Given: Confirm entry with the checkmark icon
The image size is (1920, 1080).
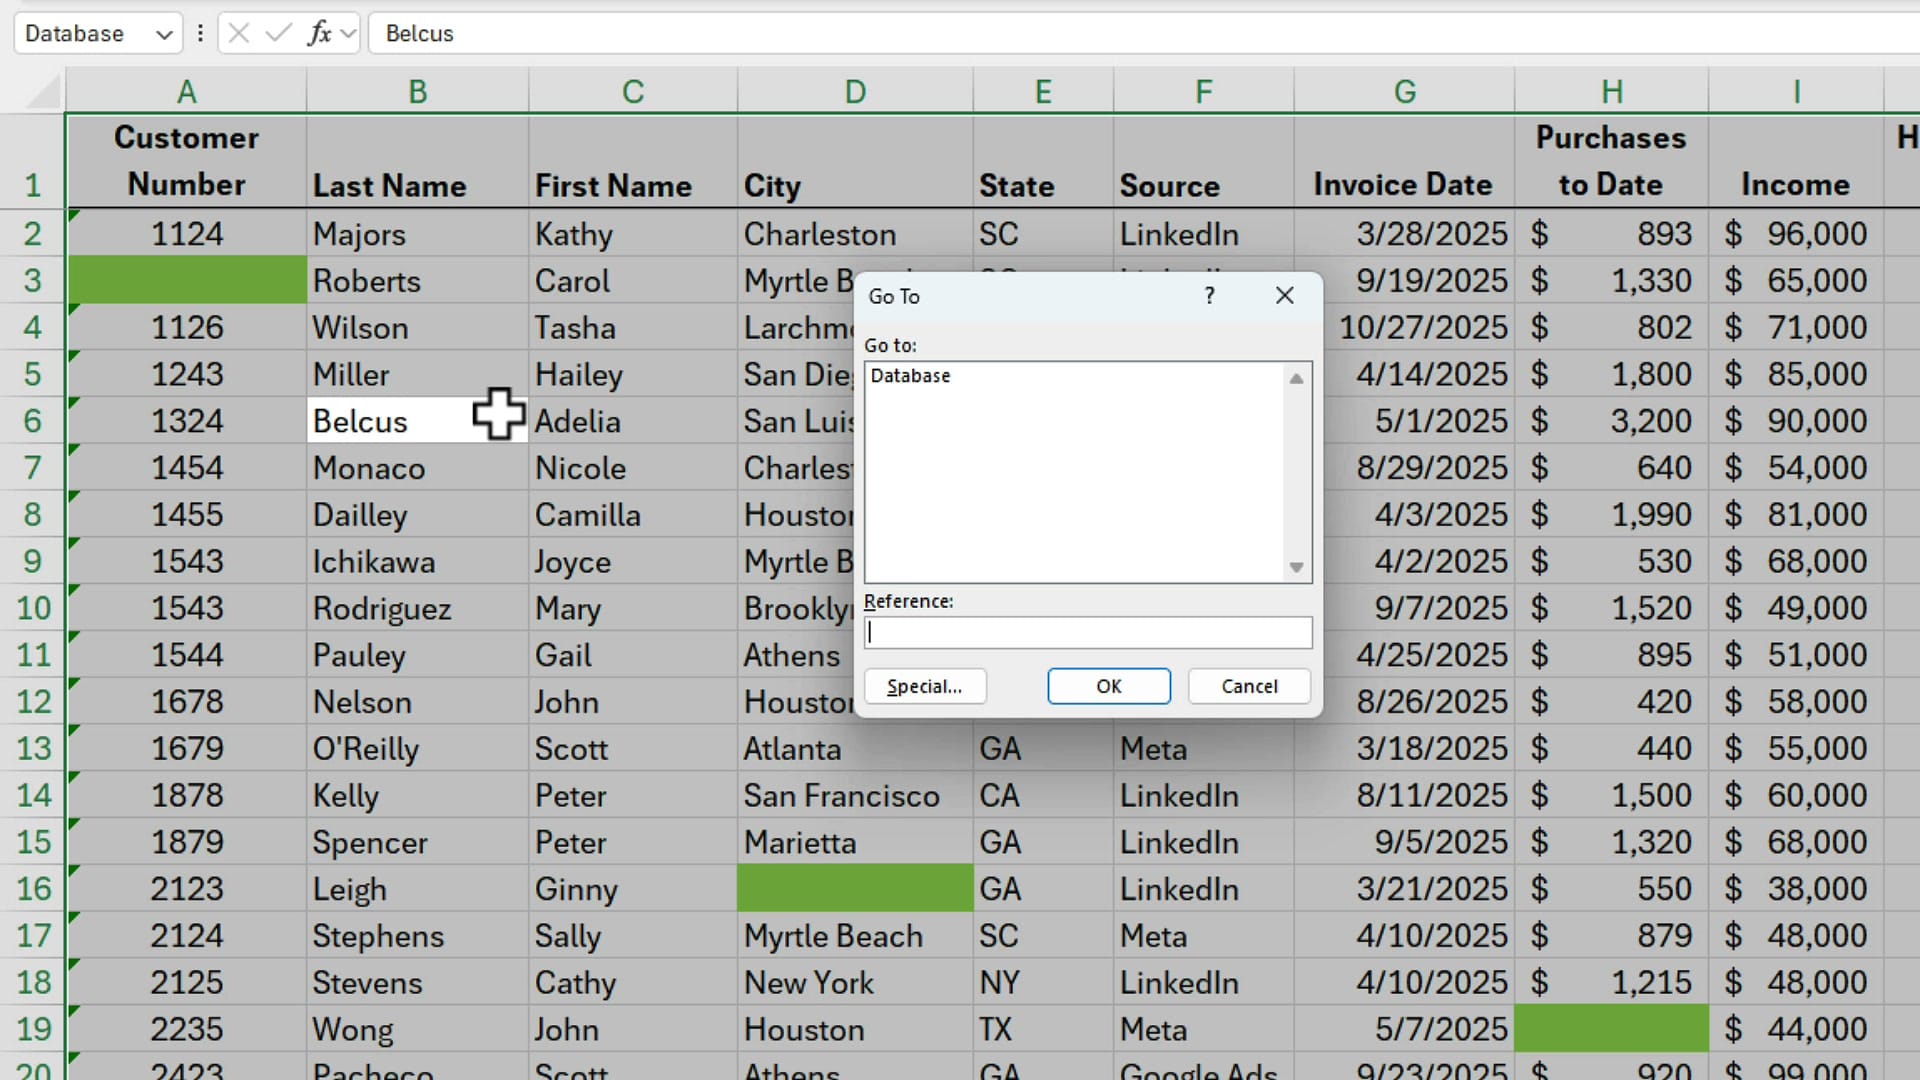Looking at the screenshot, I should [x=278, y=33].
